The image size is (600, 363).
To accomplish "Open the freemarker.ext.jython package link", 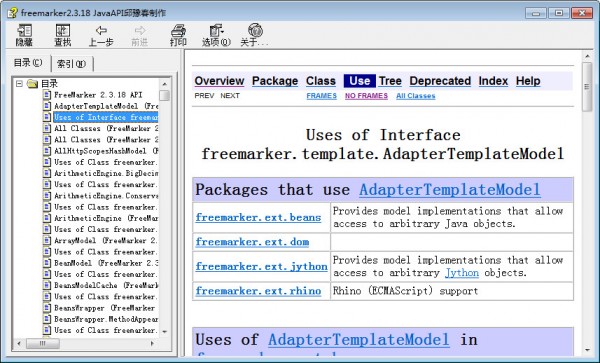I will click(x=262, y=266).
